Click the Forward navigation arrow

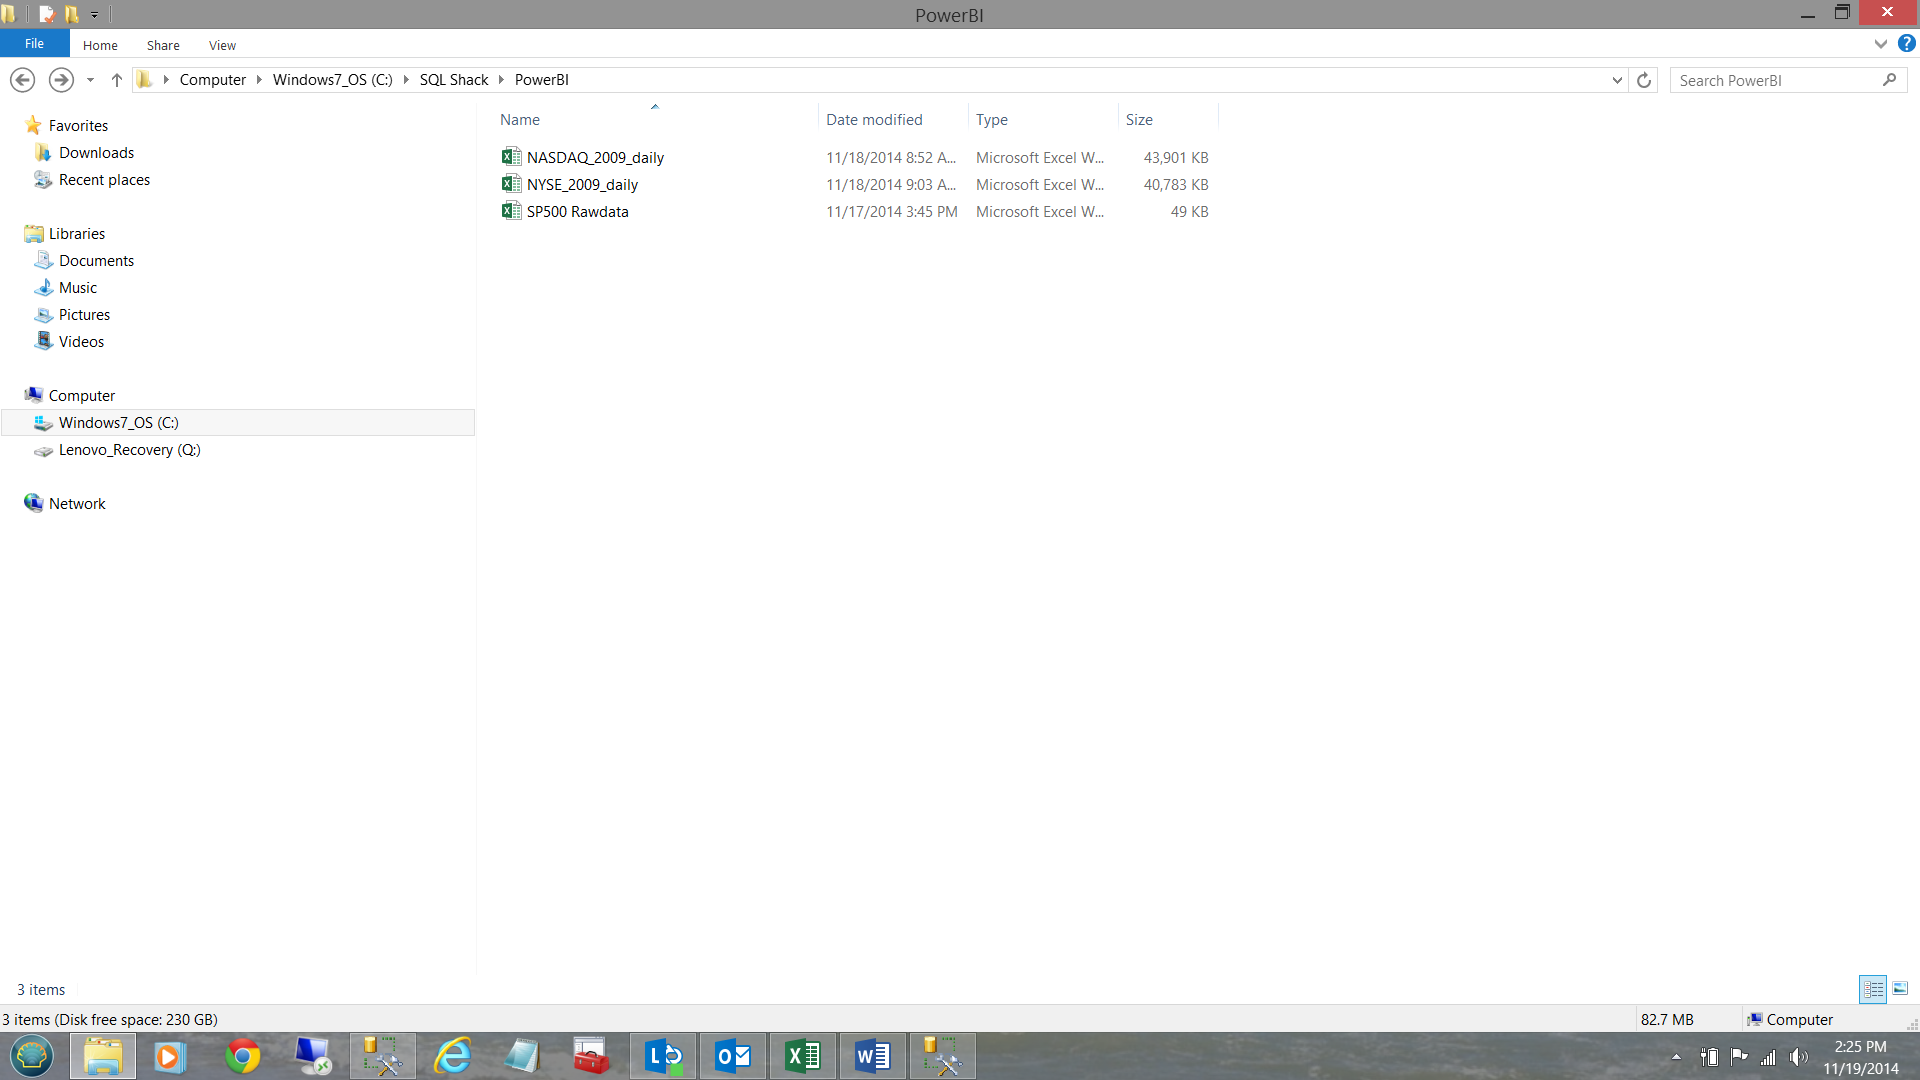pyautogui.click(x=61, y=80)
